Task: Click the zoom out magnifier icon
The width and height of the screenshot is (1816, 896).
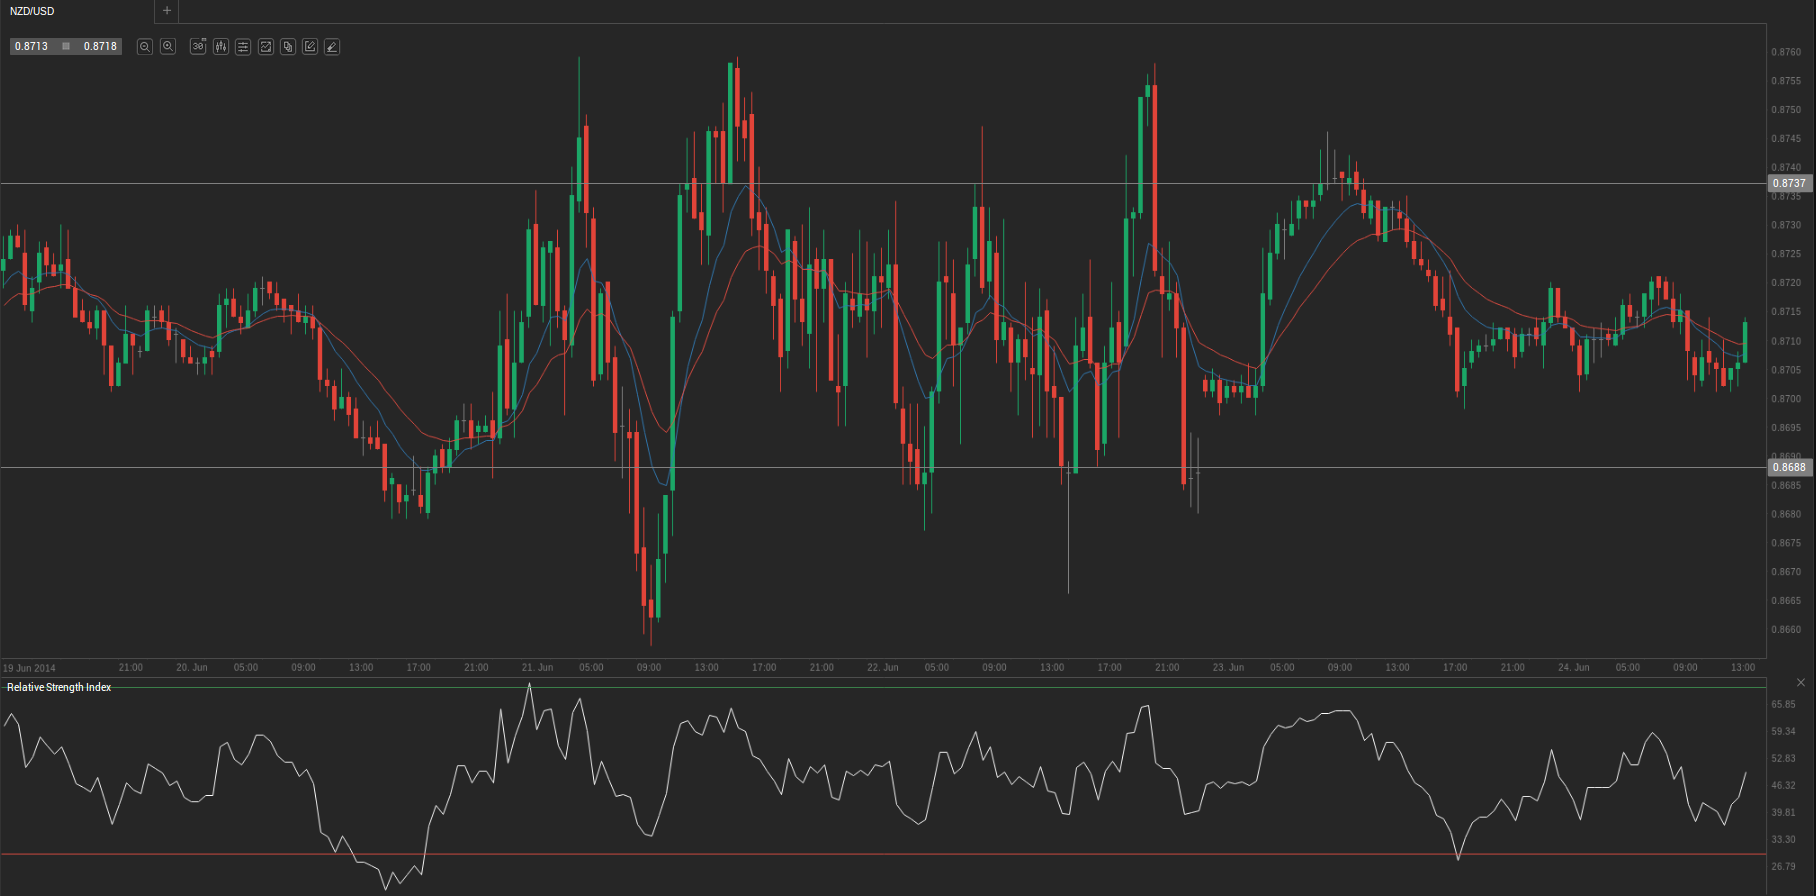Action: (x=145, y=47)
